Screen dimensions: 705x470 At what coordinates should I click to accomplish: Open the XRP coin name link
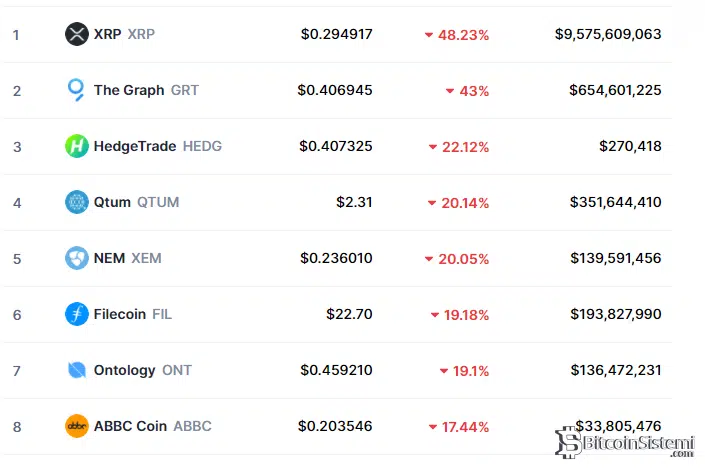(x=107, y=34)
